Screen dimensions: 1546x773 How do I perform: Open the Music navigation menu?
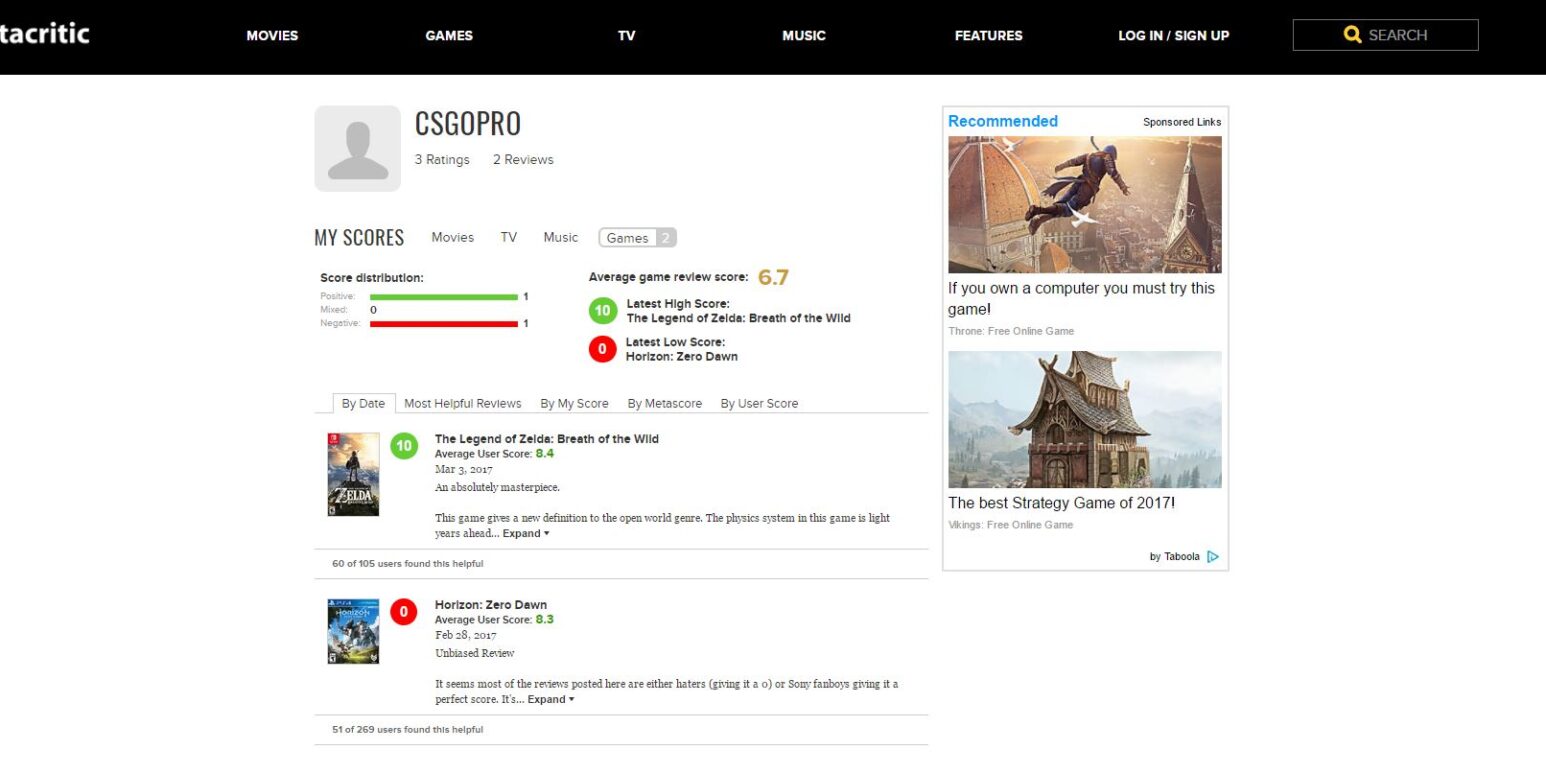(x=804, y=36)
